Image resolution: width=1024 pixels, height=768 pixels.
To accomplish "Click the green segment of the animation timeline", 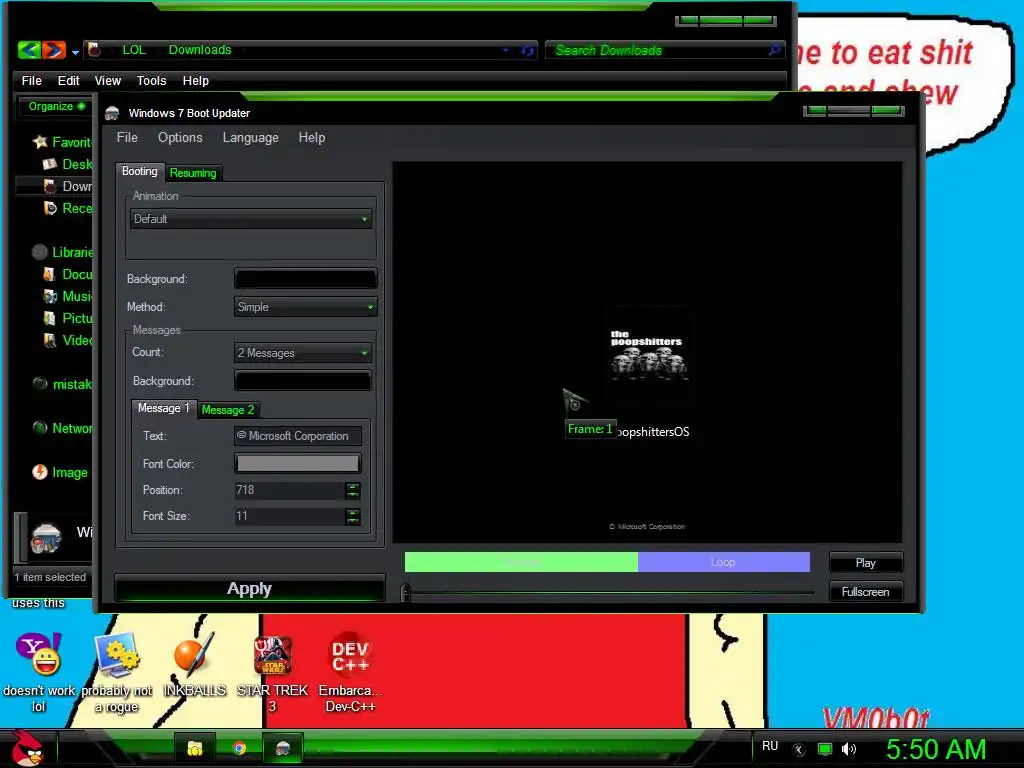I will click(521, 562).
